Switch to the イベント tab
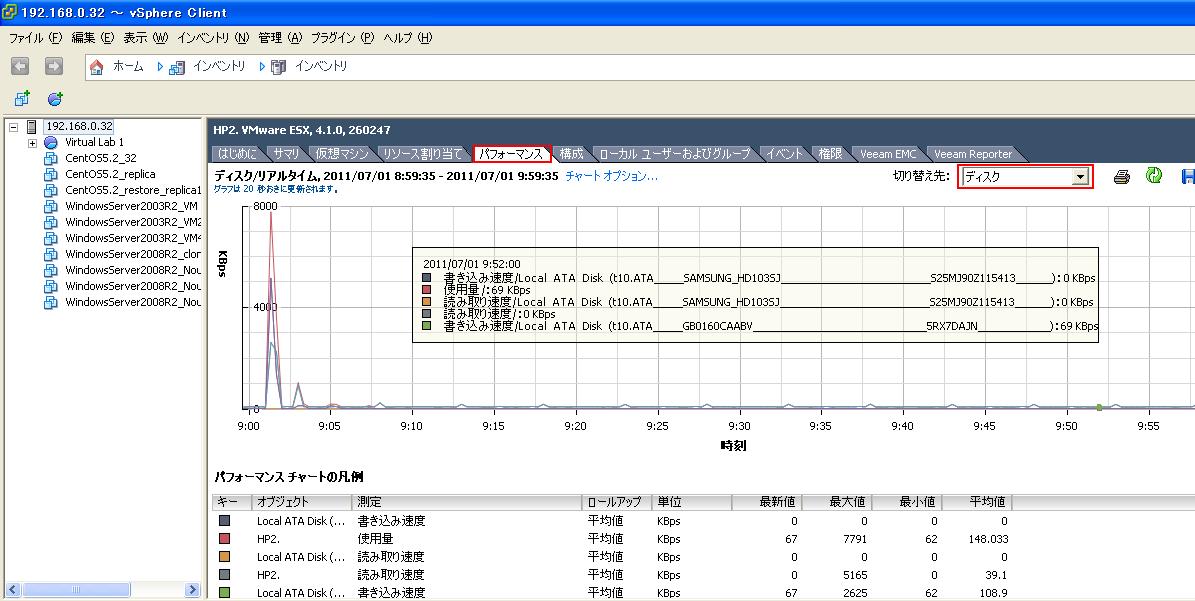Viewport: 1195px width, 601px height. click(x=785, y=154)
